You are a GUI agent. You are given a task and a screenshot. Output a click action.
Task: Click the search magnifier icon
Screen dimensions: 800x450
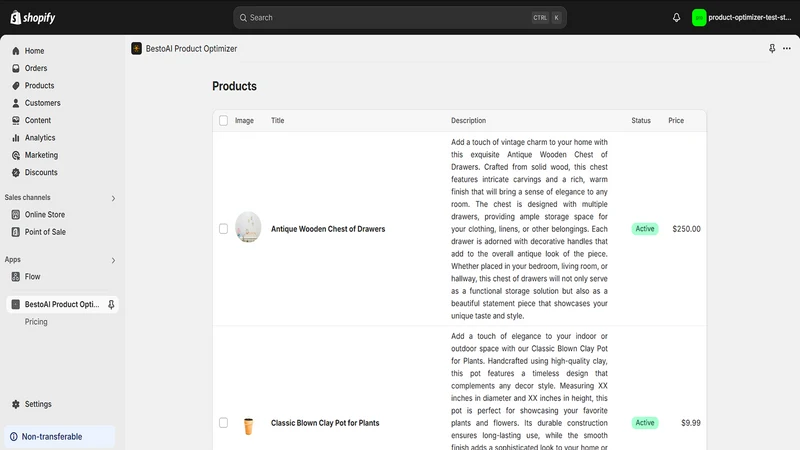243,18
